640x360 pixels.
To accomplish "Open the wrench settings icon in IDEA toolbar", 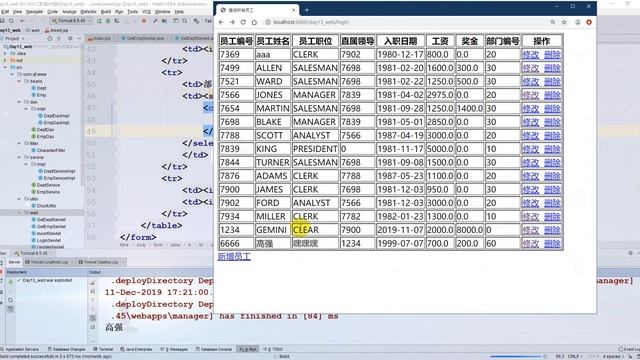I will (155, 20).
